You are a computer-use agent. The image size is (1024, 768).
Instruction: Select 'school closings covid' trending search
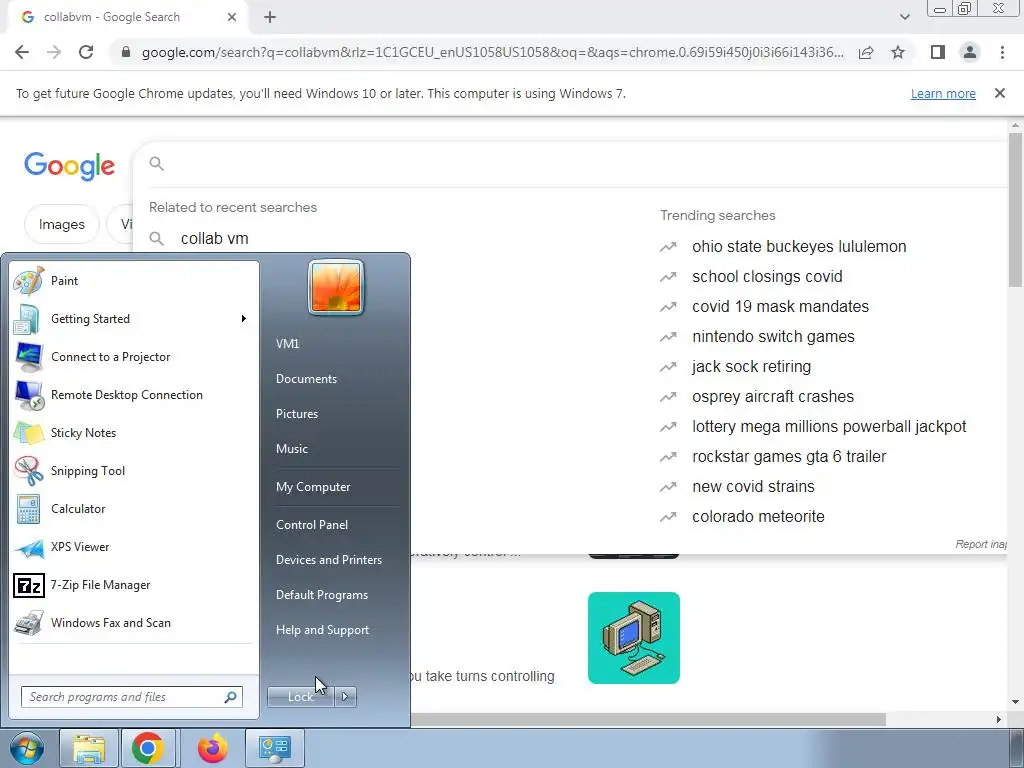767,276
